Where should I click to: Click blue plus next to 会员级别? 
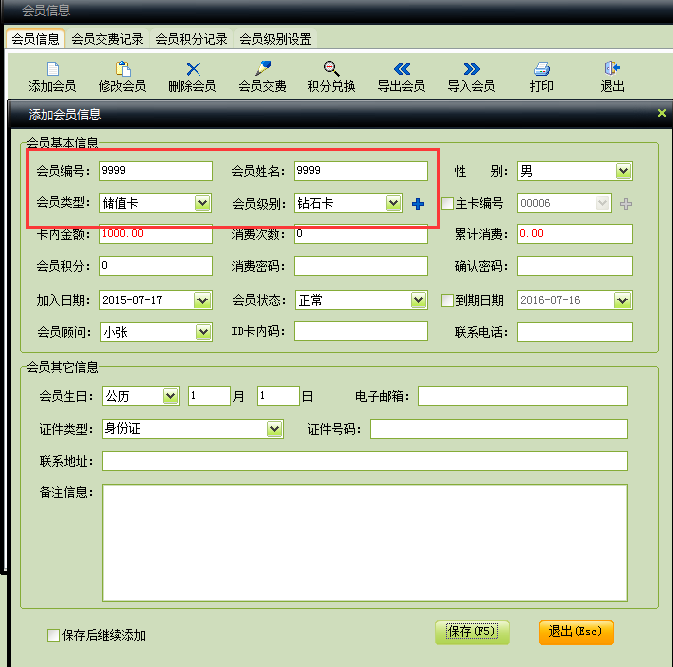418,204
